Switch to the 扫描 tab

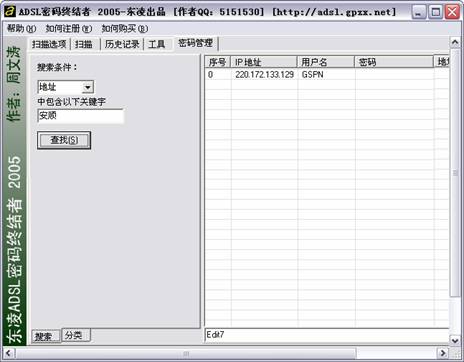click(x=84, y=44)
